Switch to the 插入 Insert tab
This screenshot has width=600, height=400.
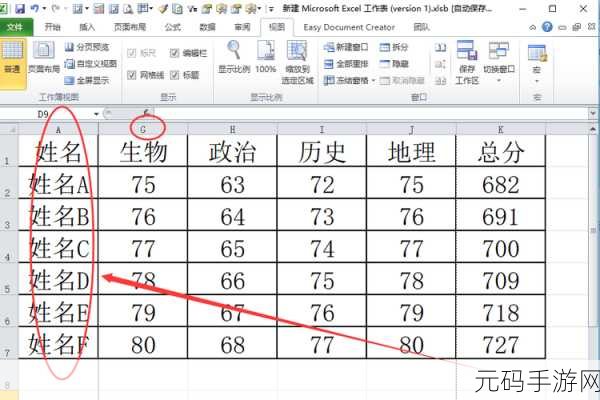point(87,27)
